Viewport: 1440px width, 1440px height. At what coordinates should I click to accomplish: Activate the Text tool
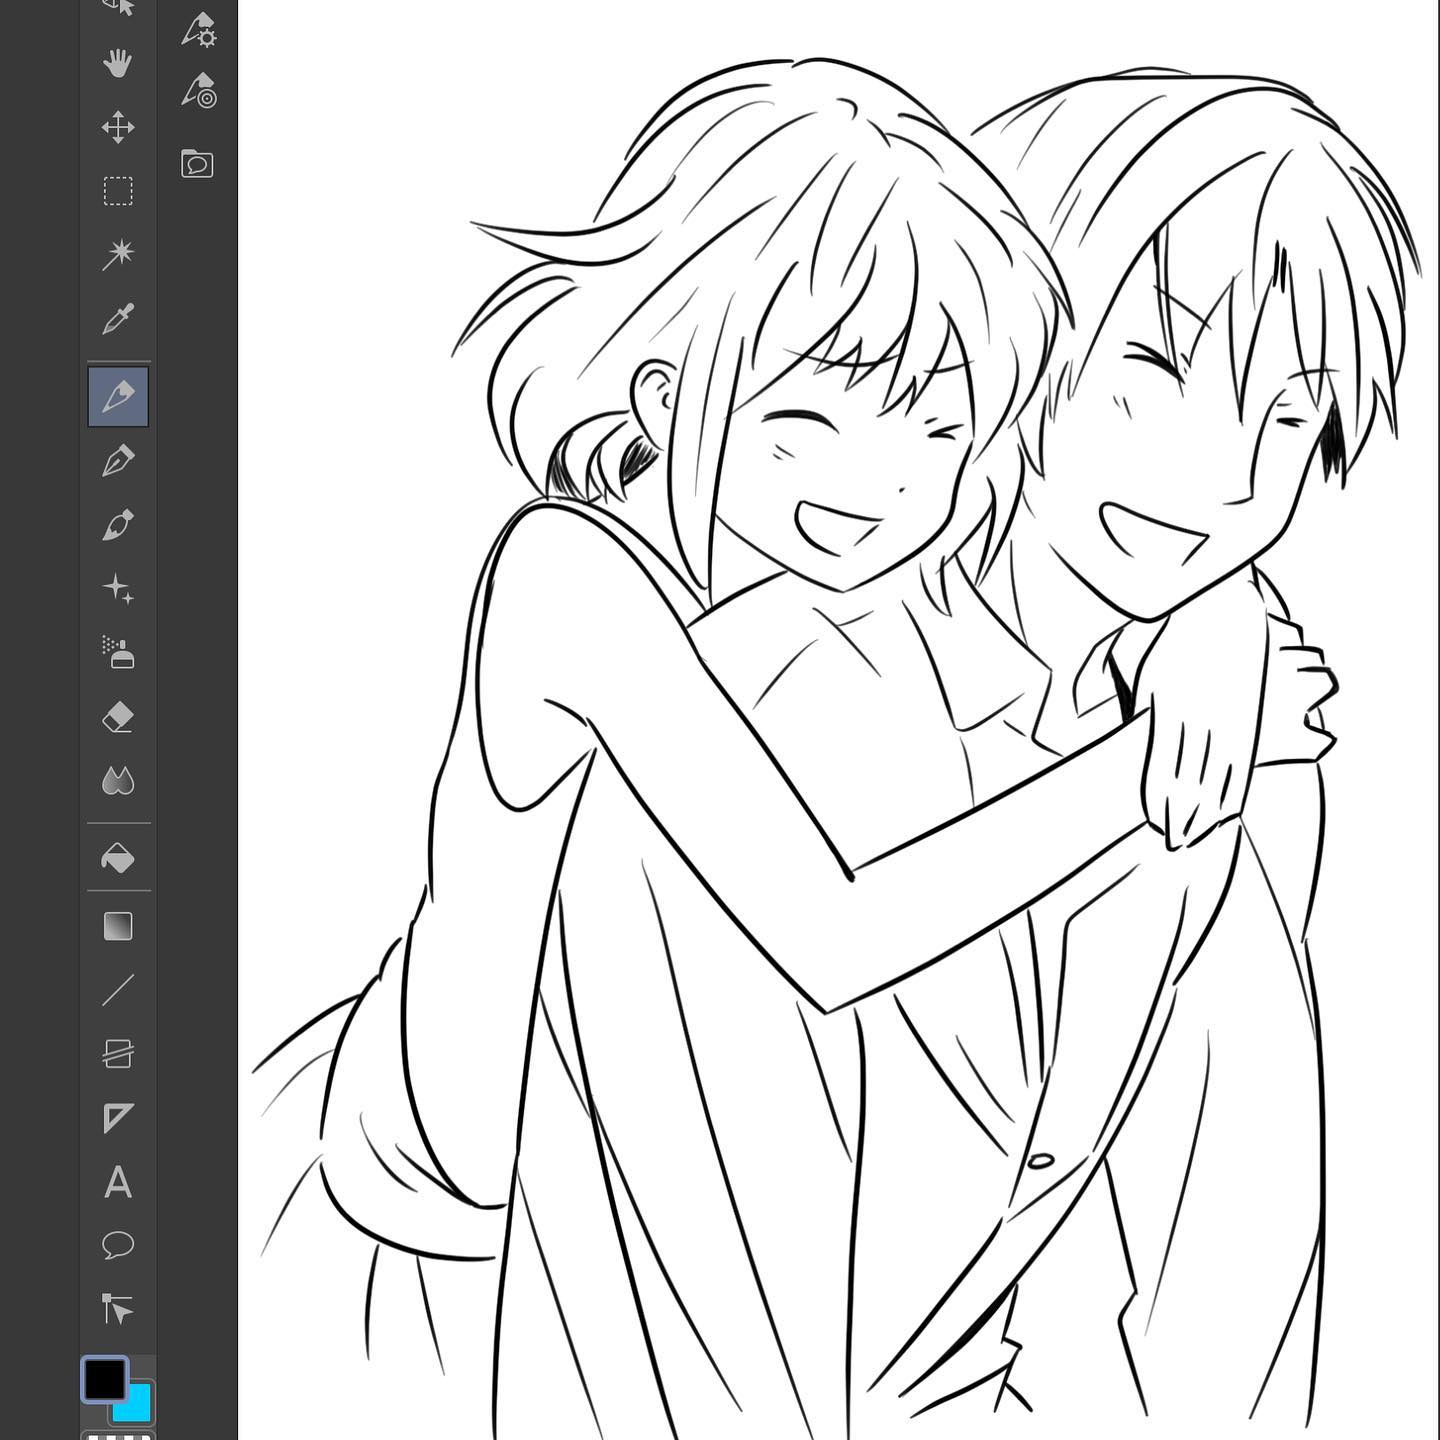tap(118, 1182)
